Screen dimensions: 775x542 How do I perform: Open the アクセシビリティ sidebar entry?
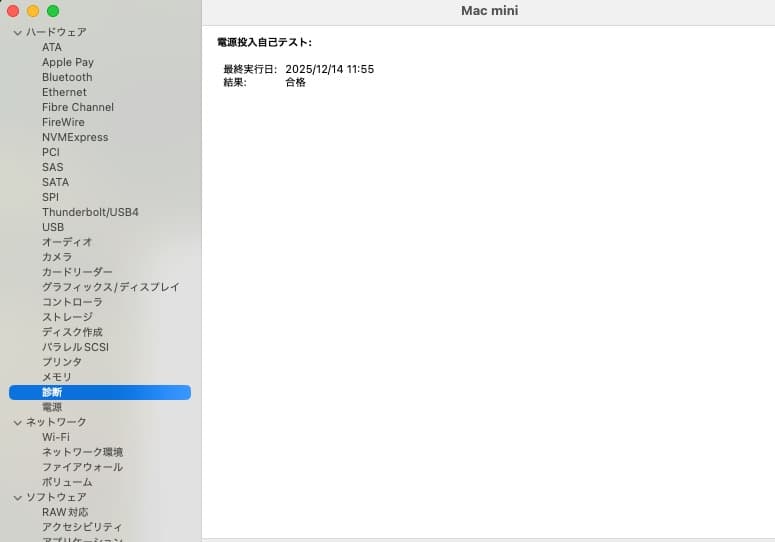82,527
